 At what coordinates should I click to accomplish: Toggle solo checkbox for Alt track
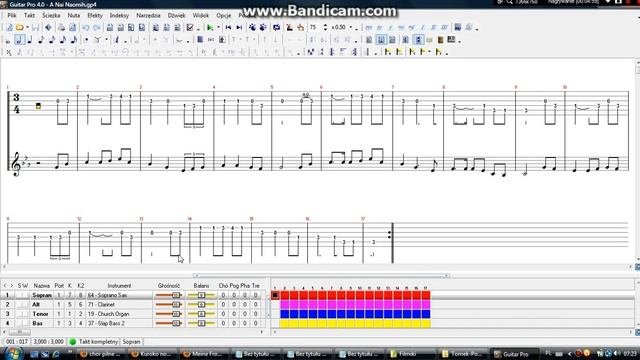click(x=19, y=304)
